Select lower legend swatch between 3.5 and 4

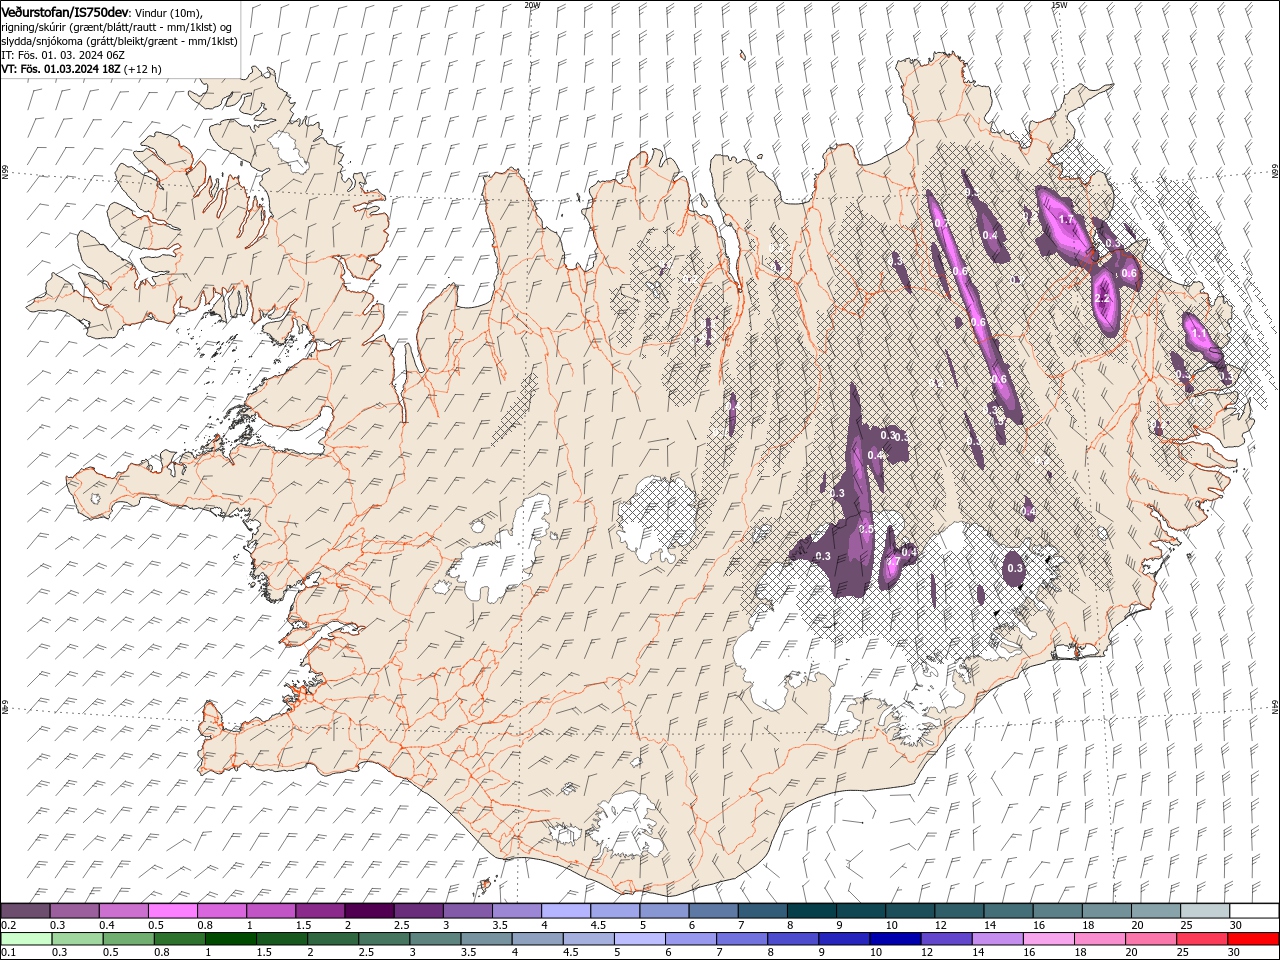click(x=486, y=939)
